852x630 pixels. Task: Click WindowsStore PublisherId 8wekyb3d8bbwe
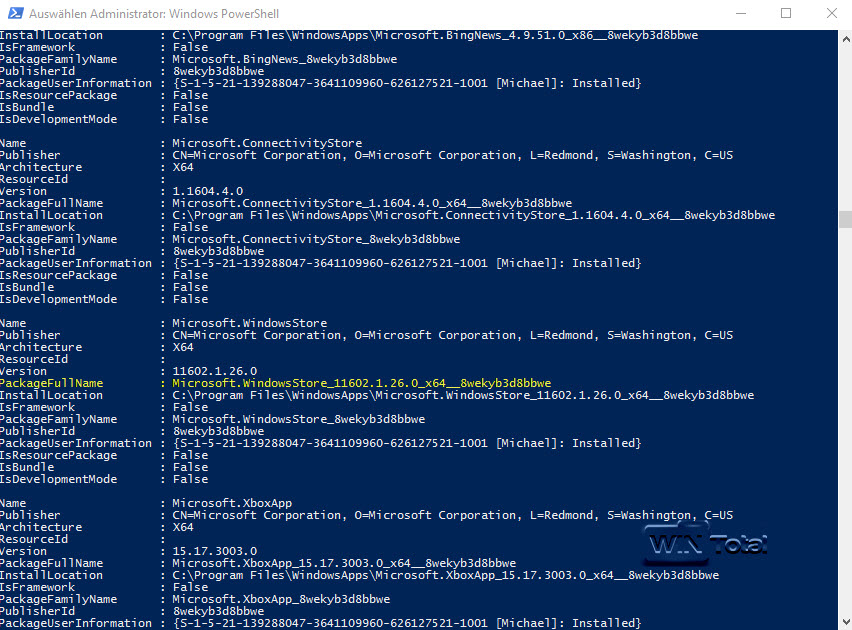218,431
